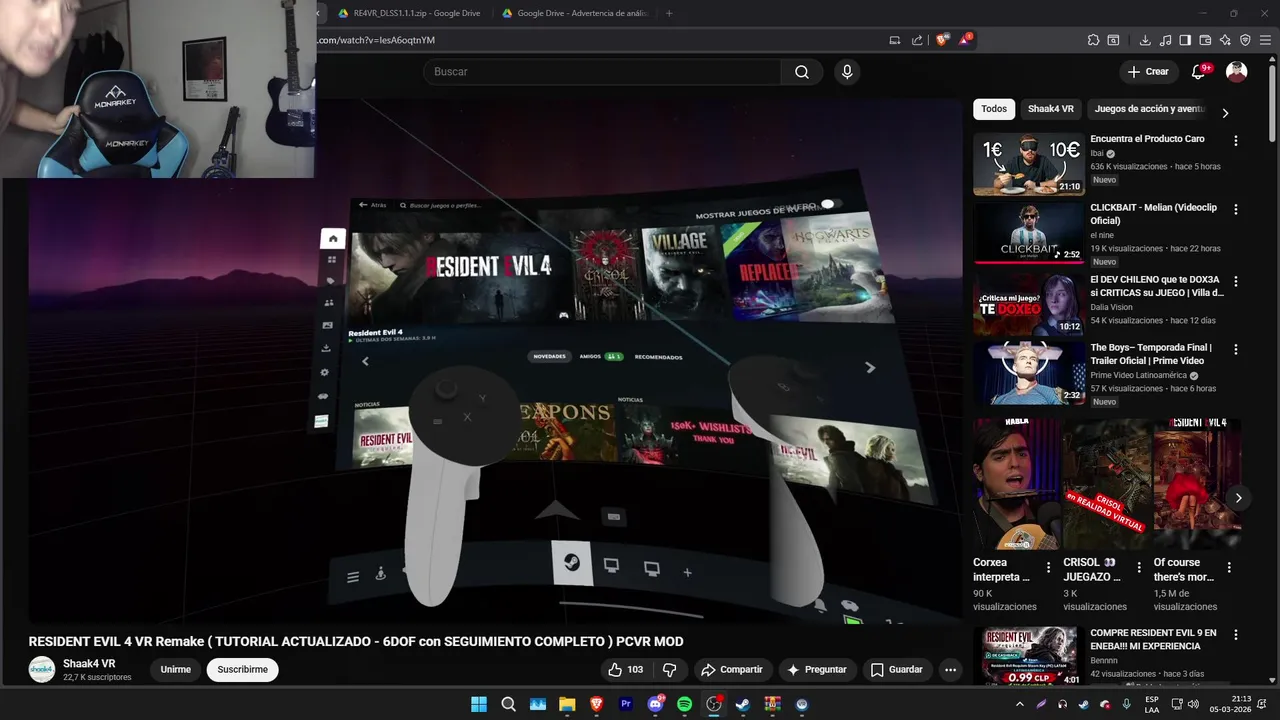The image size is (1280, 720).
Task: Click the Suscribirme button
Action: (243, 670)
